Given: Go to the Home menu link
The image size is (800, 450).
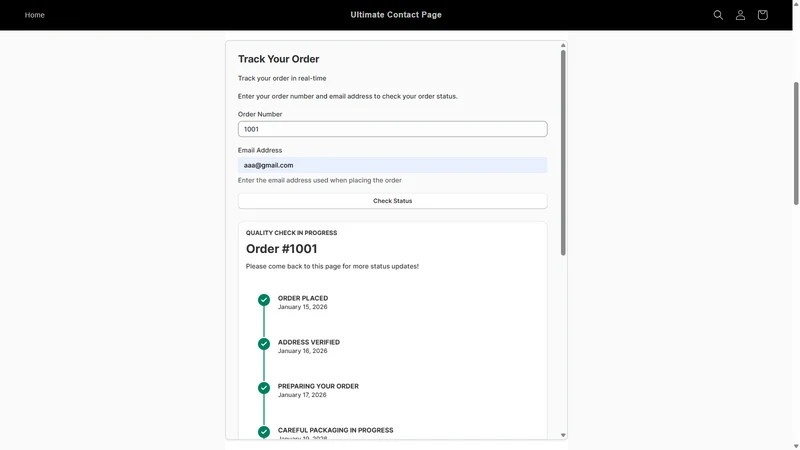Looking at the screenshot, I should click(x=35, y=15).
